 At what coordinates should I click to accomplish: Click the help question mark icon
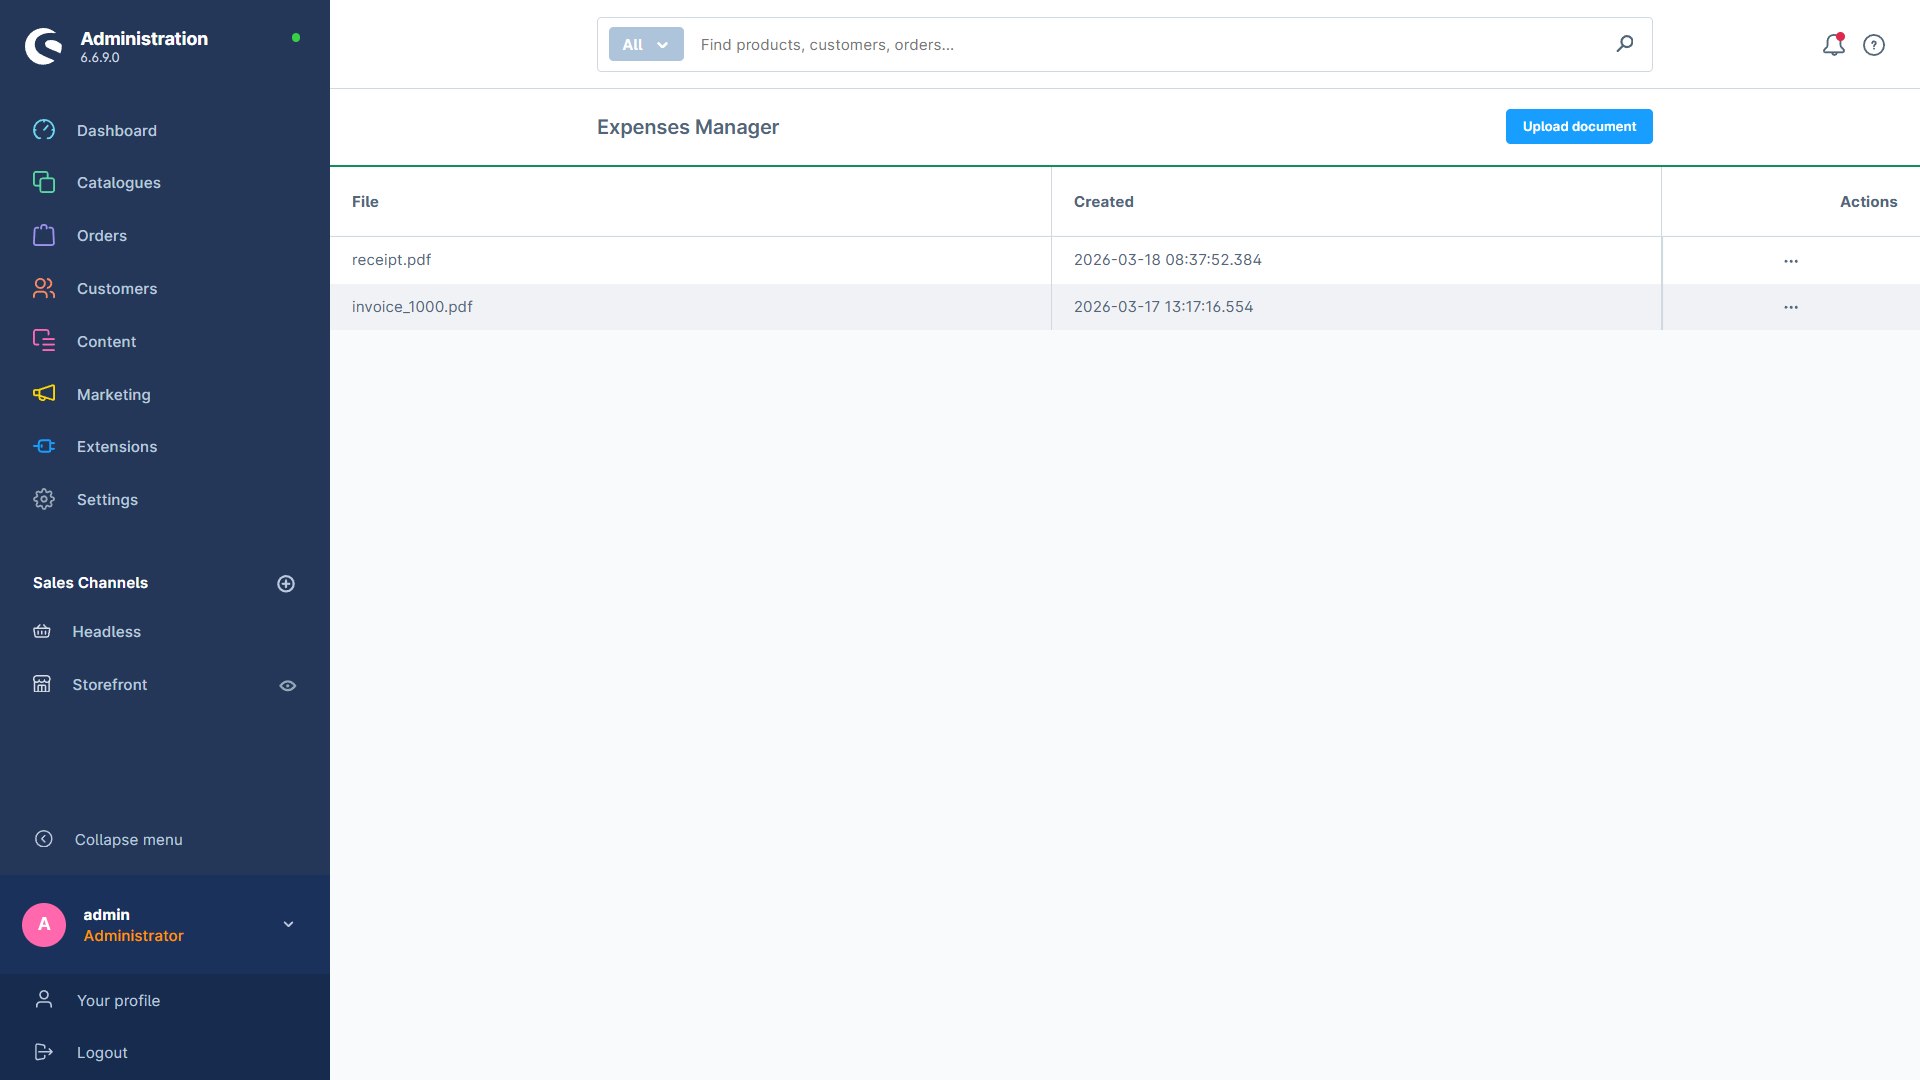(1875, 45)
